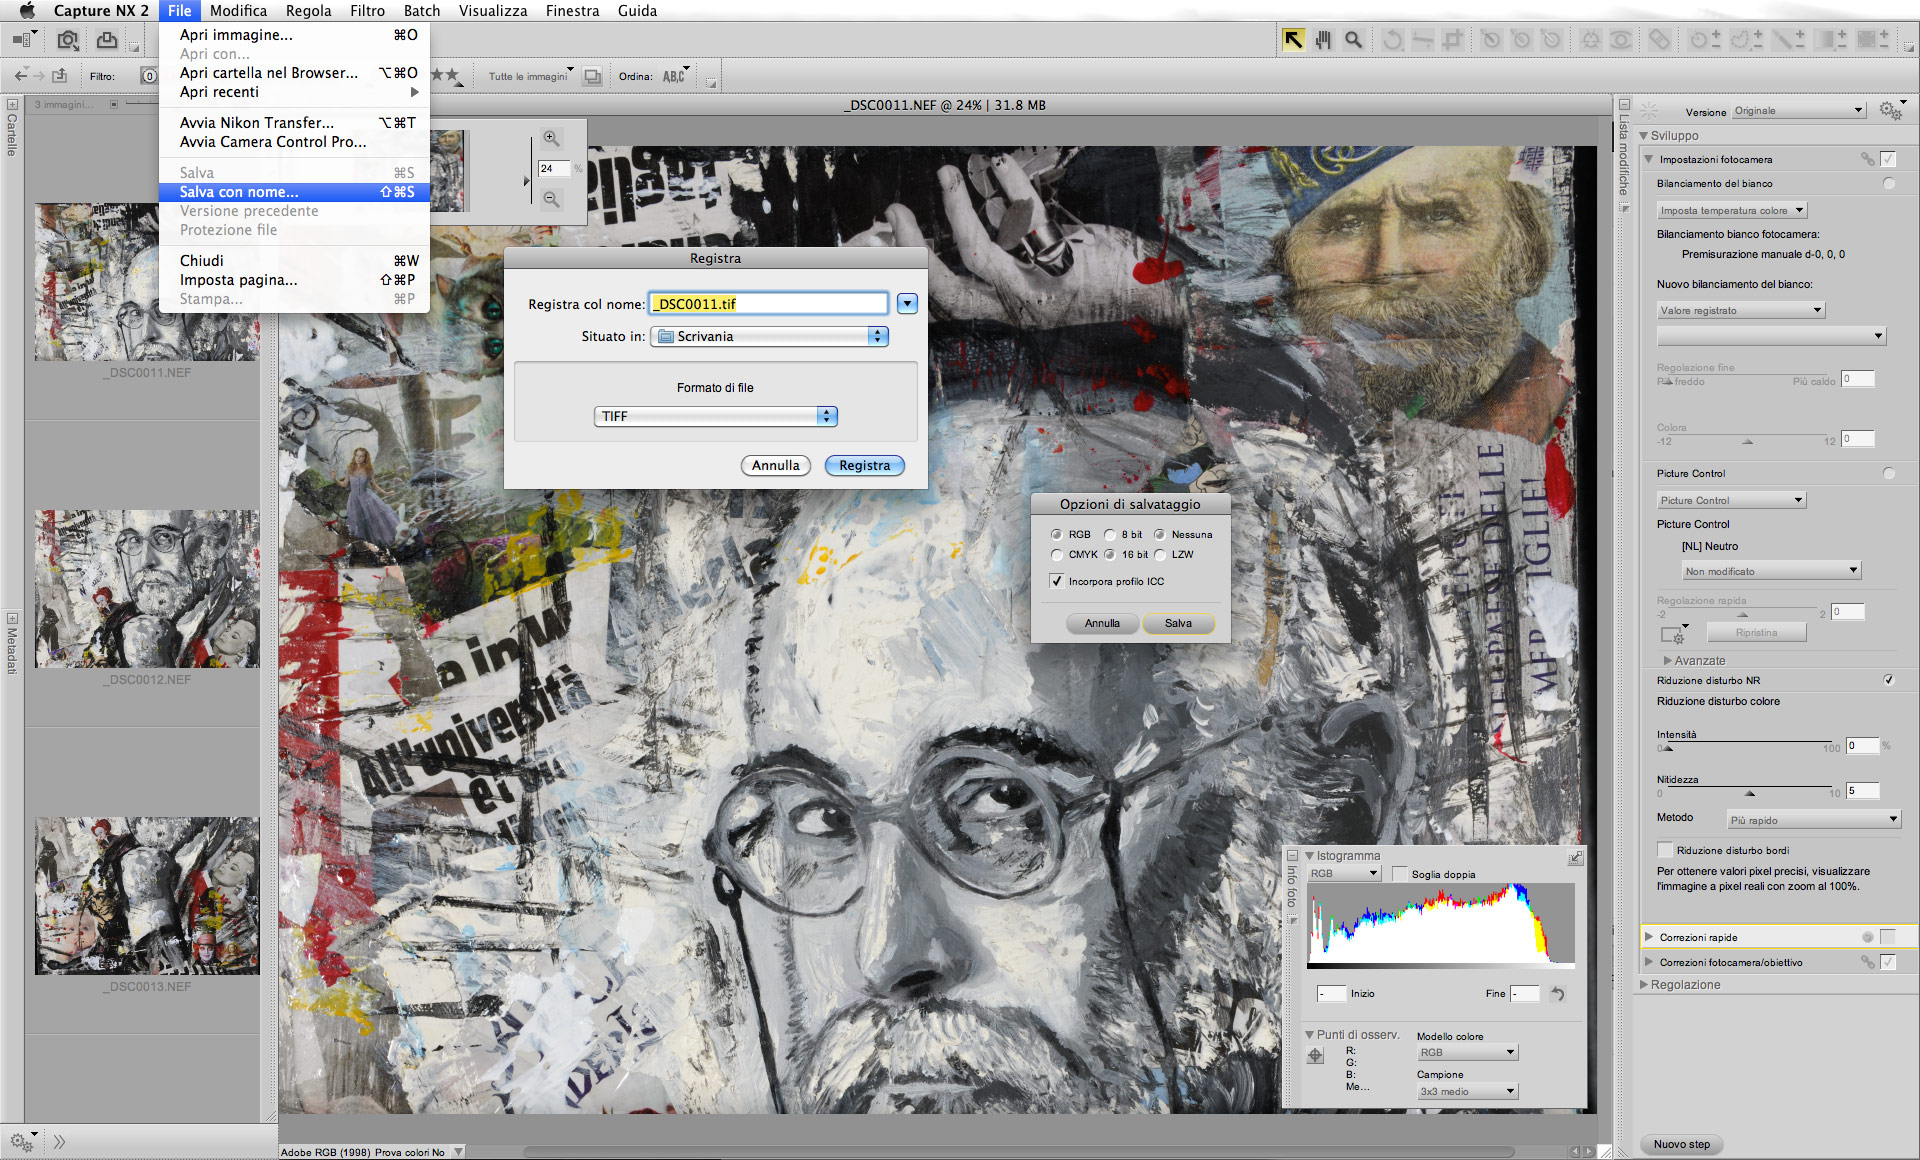Click Nuovo step button
The width and height of the screenshot is (1920, 1160).
[1681, 1144]
